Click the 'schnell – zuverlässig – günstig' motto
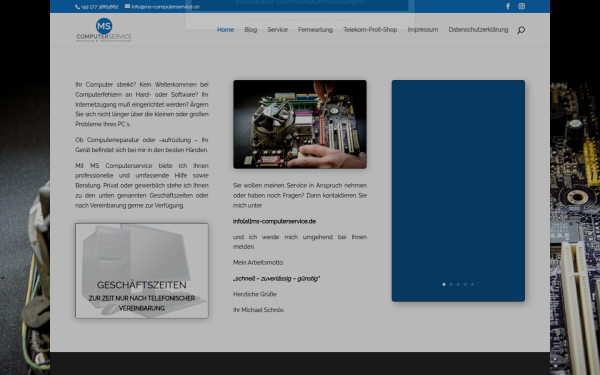600x375 pixels. [276, 279]
